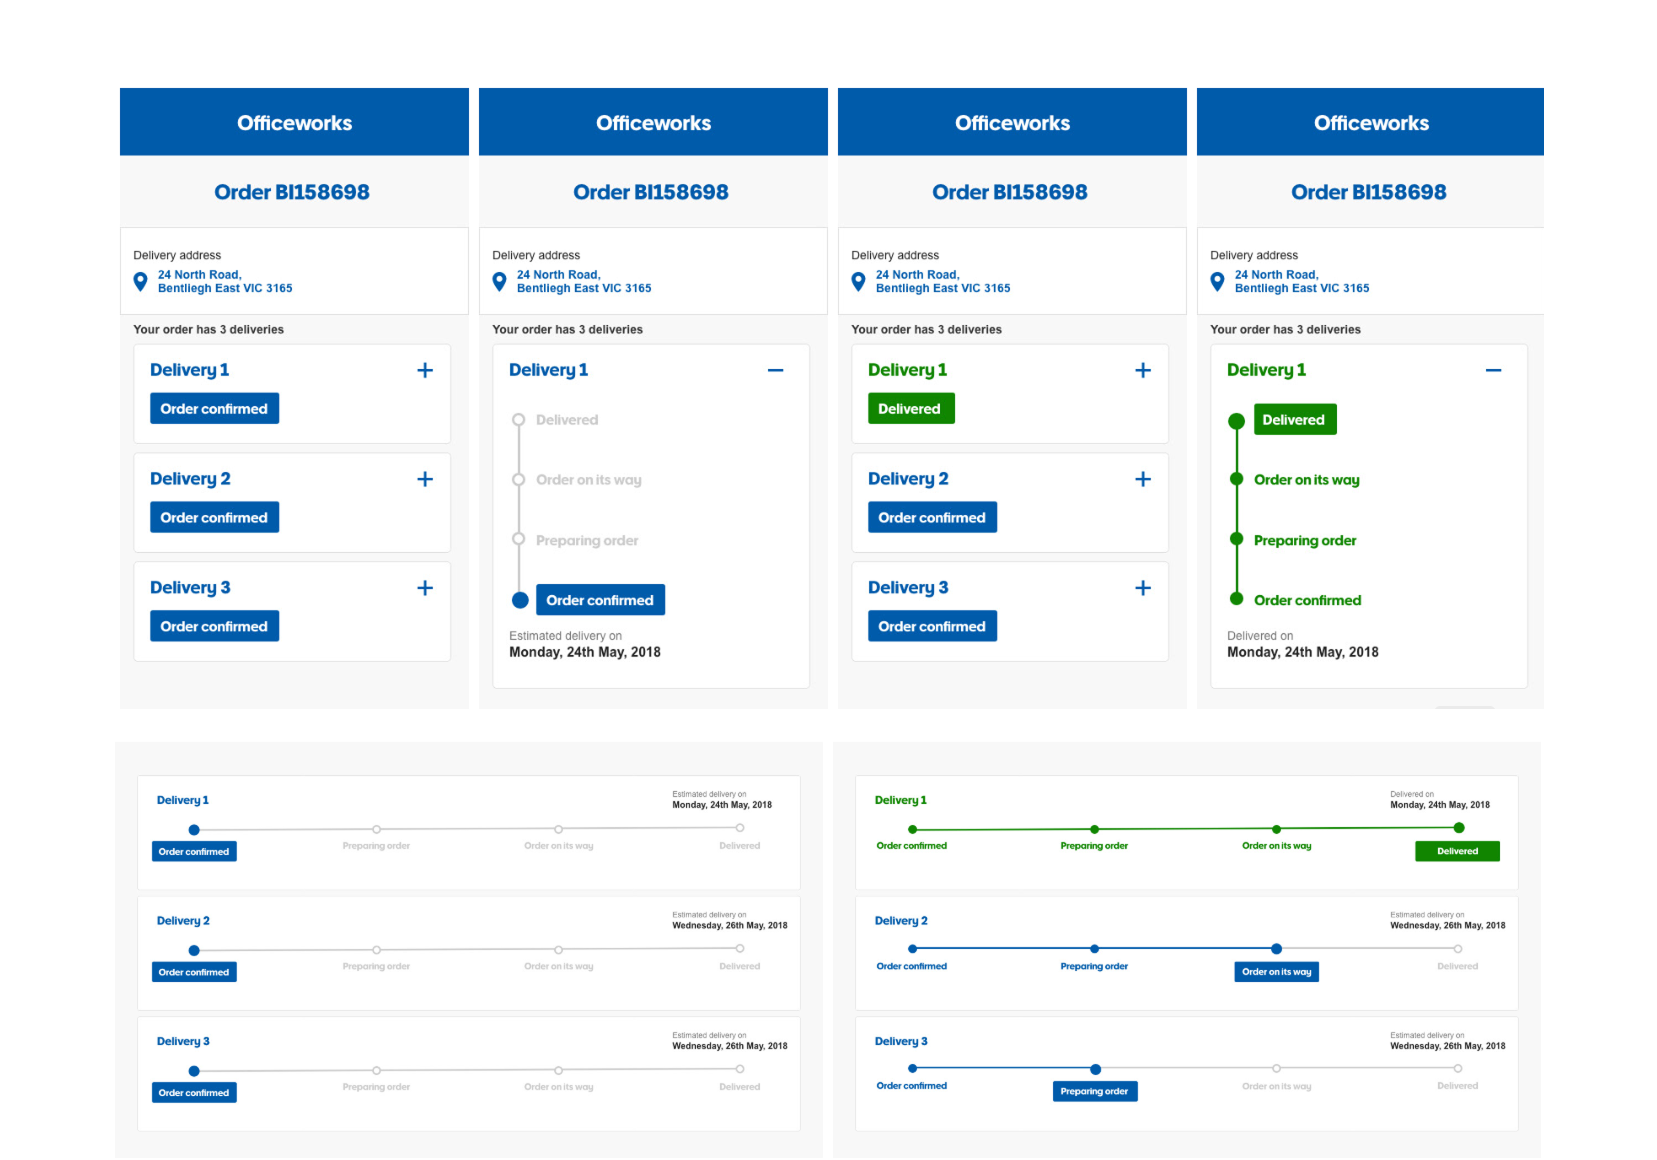The width and height of the screenshot is (1657, 1160).
Task: Click Order confirmed badge in Delivery 3 row, bottom-left panel
Action: (x=194, y=1093)
